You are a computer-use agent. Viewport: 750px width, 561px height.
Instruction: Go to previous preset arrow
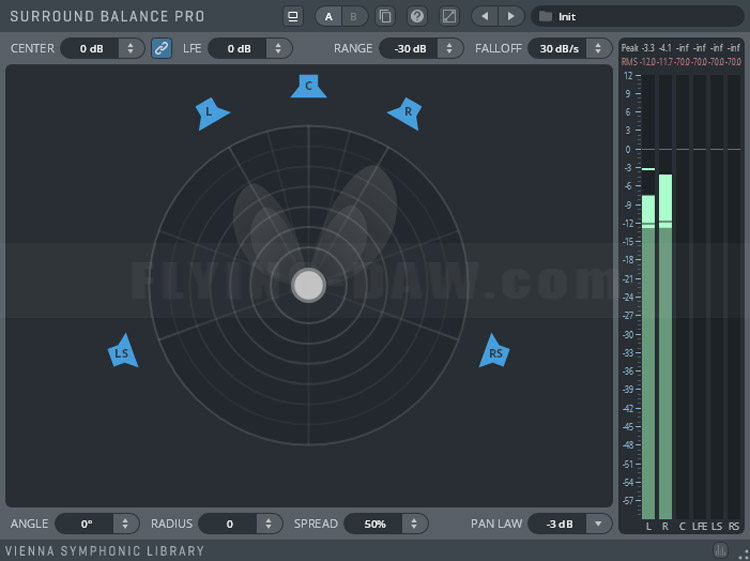(485, 17)
